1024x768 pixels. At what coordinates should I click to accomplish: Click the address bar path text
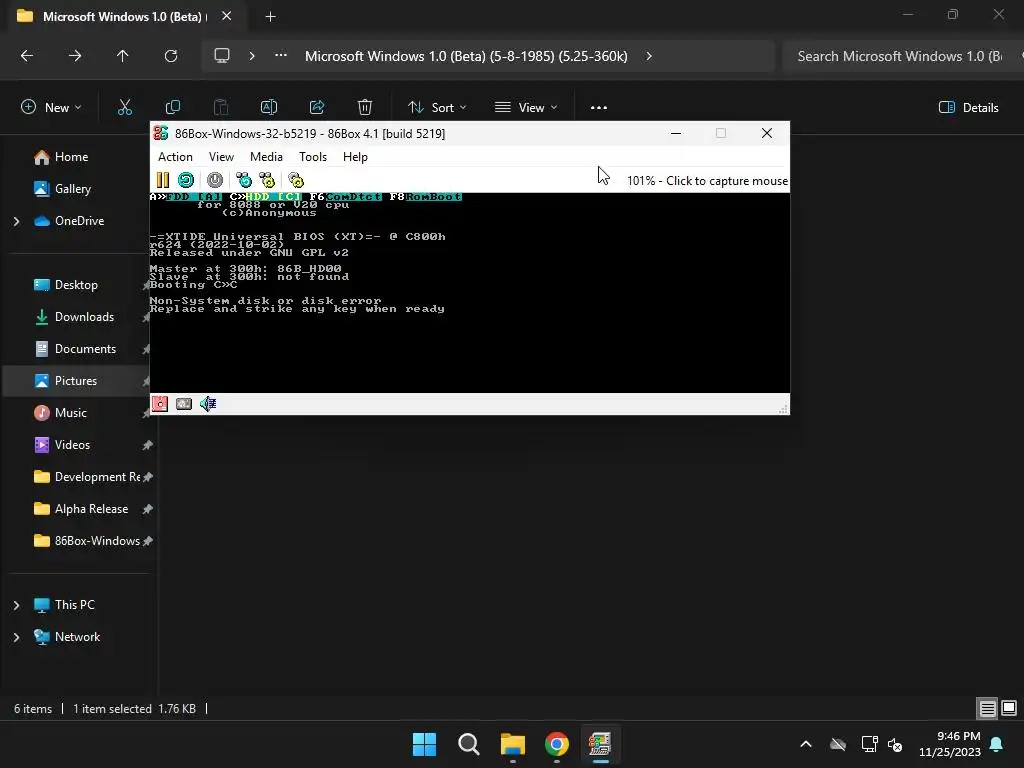(466, 56)
